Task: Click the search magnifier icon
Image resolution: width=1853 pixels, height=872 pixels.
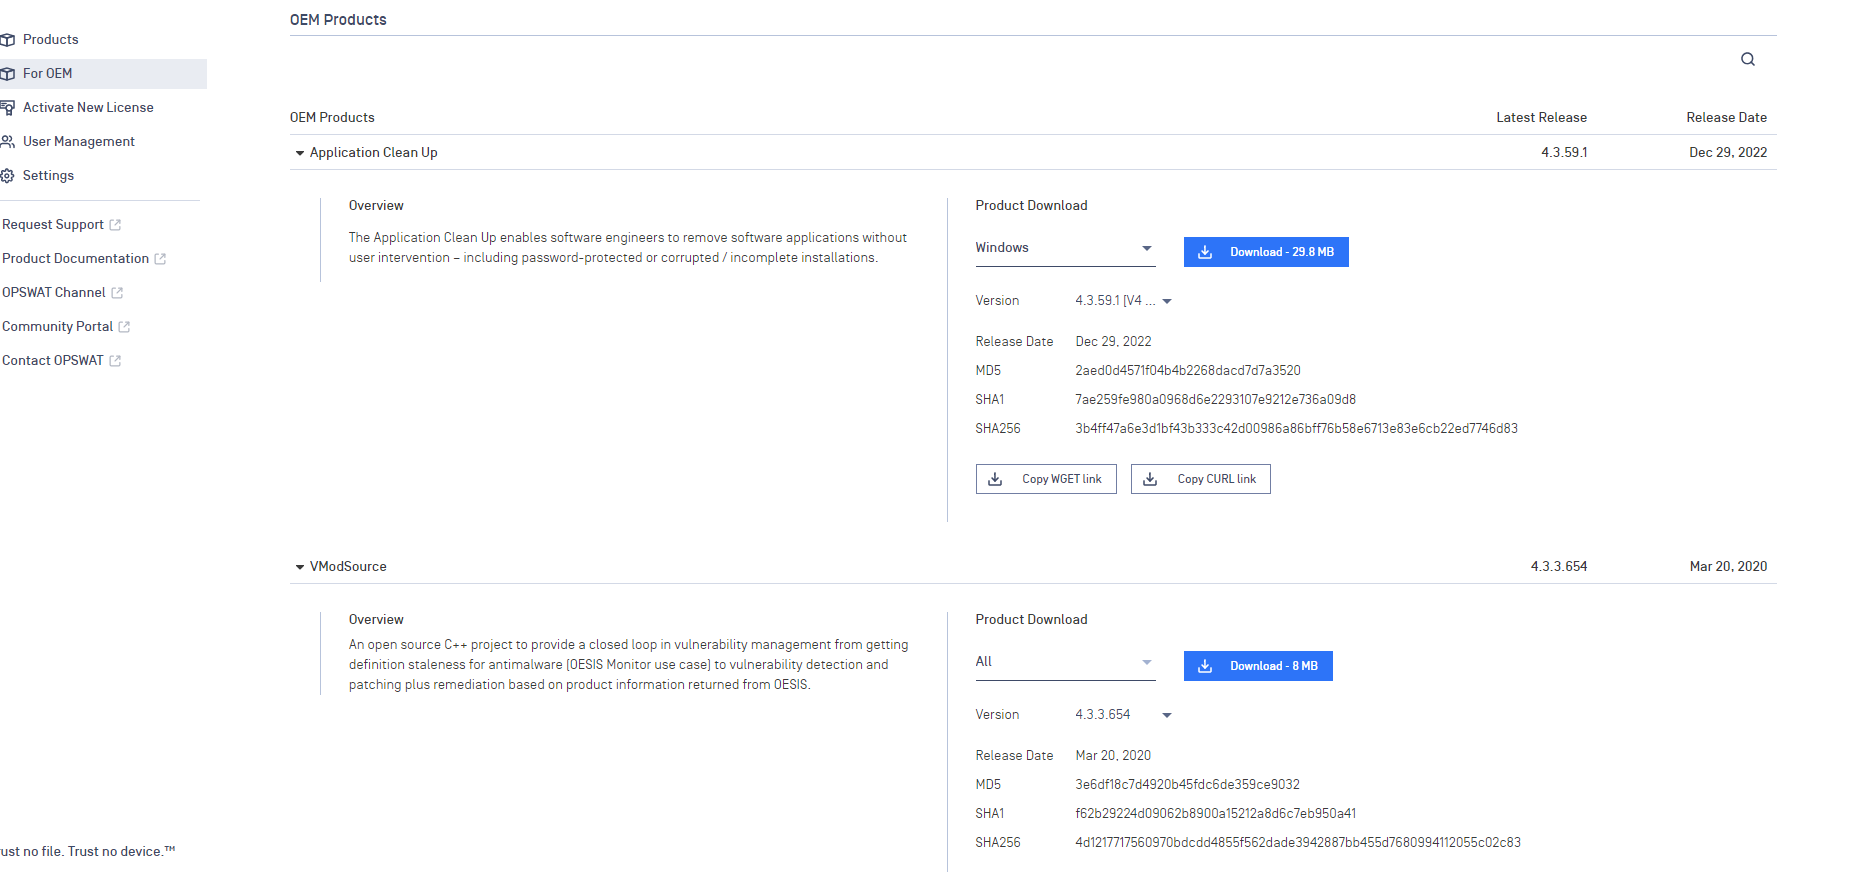Action: click(x=1748, y=59)
